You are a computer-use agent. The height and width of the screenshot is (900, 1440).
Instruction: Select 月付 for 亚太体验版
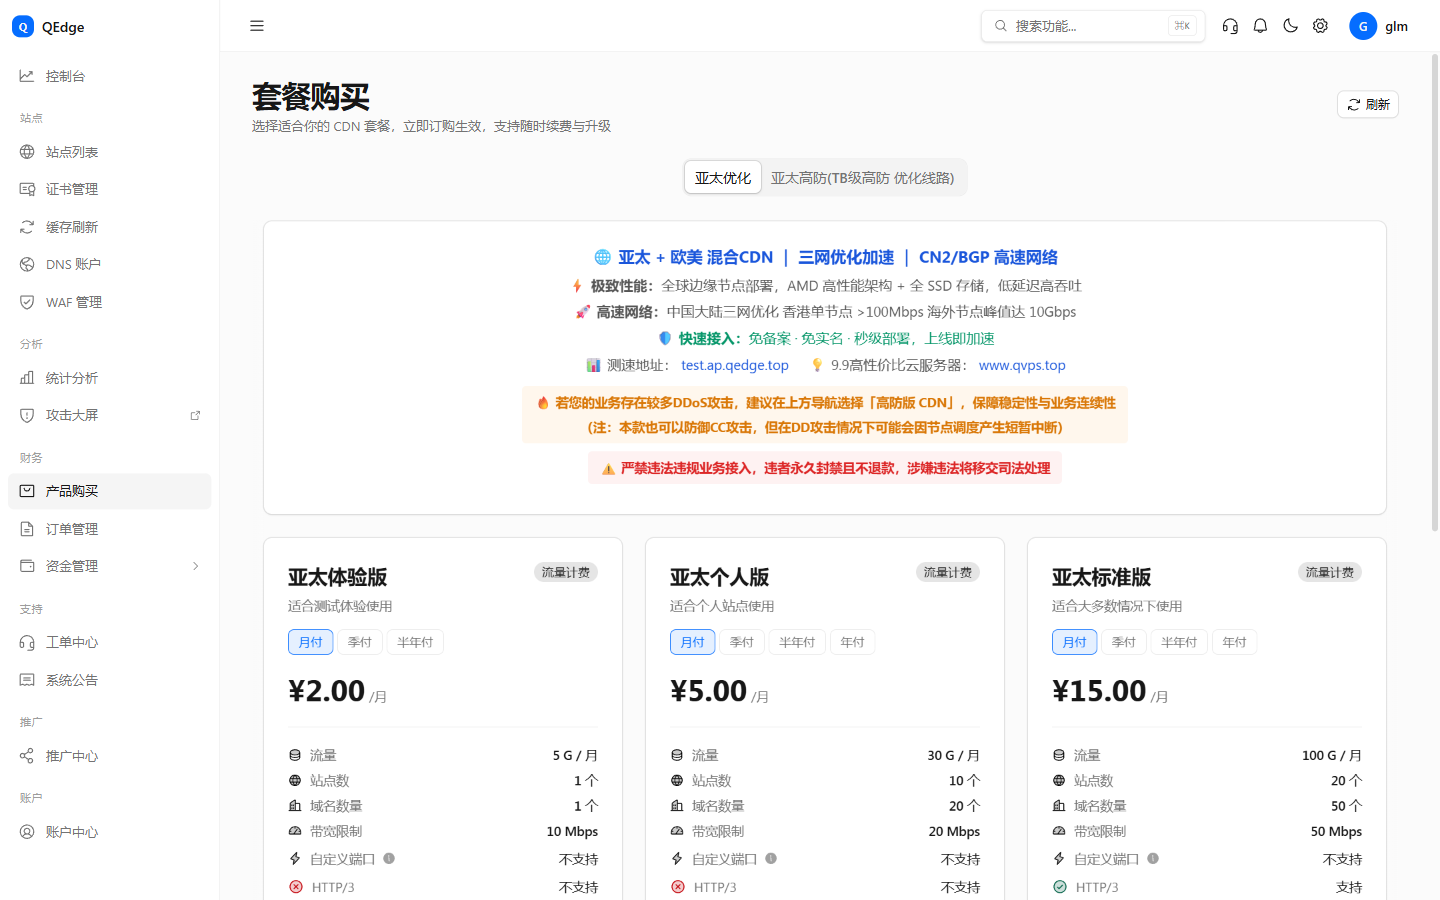pos(311,642)
